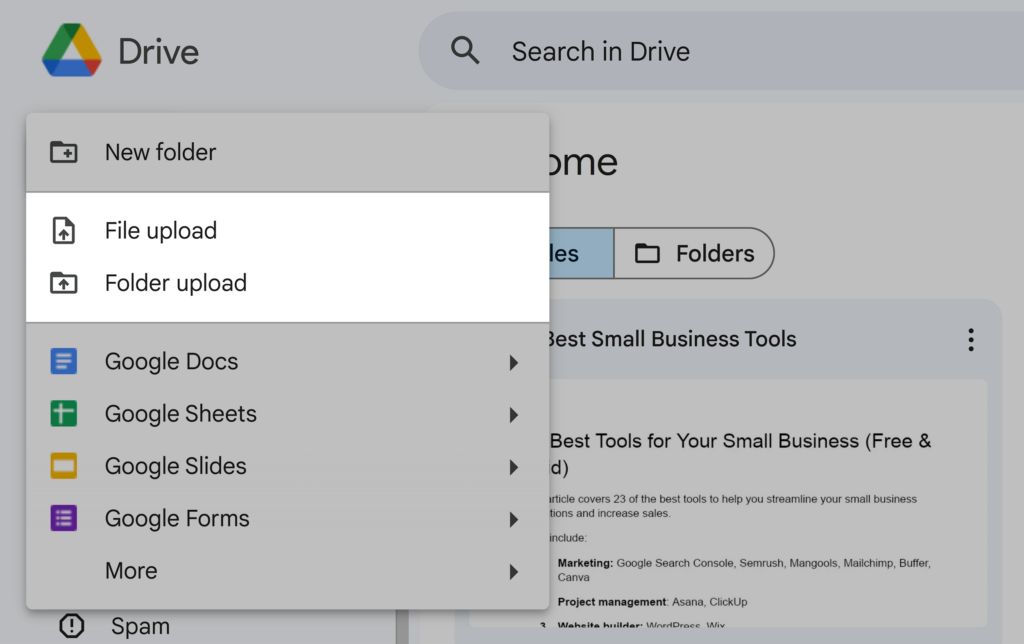Open the More submenu entry
Viewport: 1024px width, 644px height.
131,571
